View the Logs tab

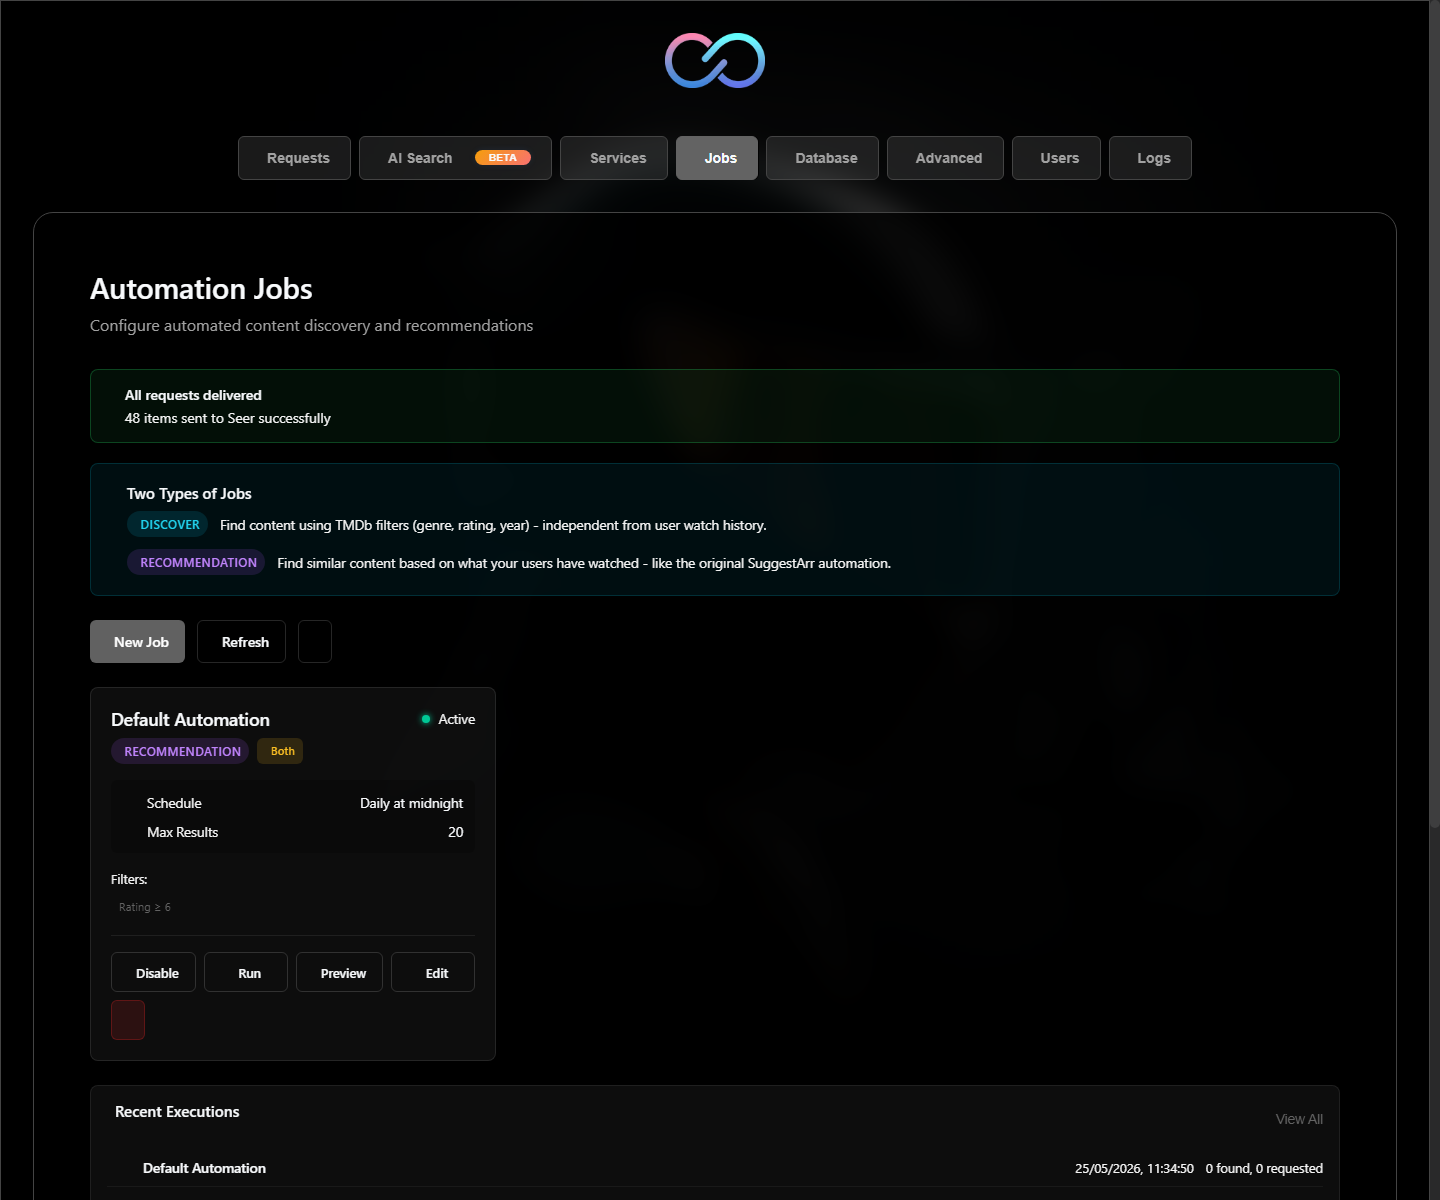point(1150,158)
